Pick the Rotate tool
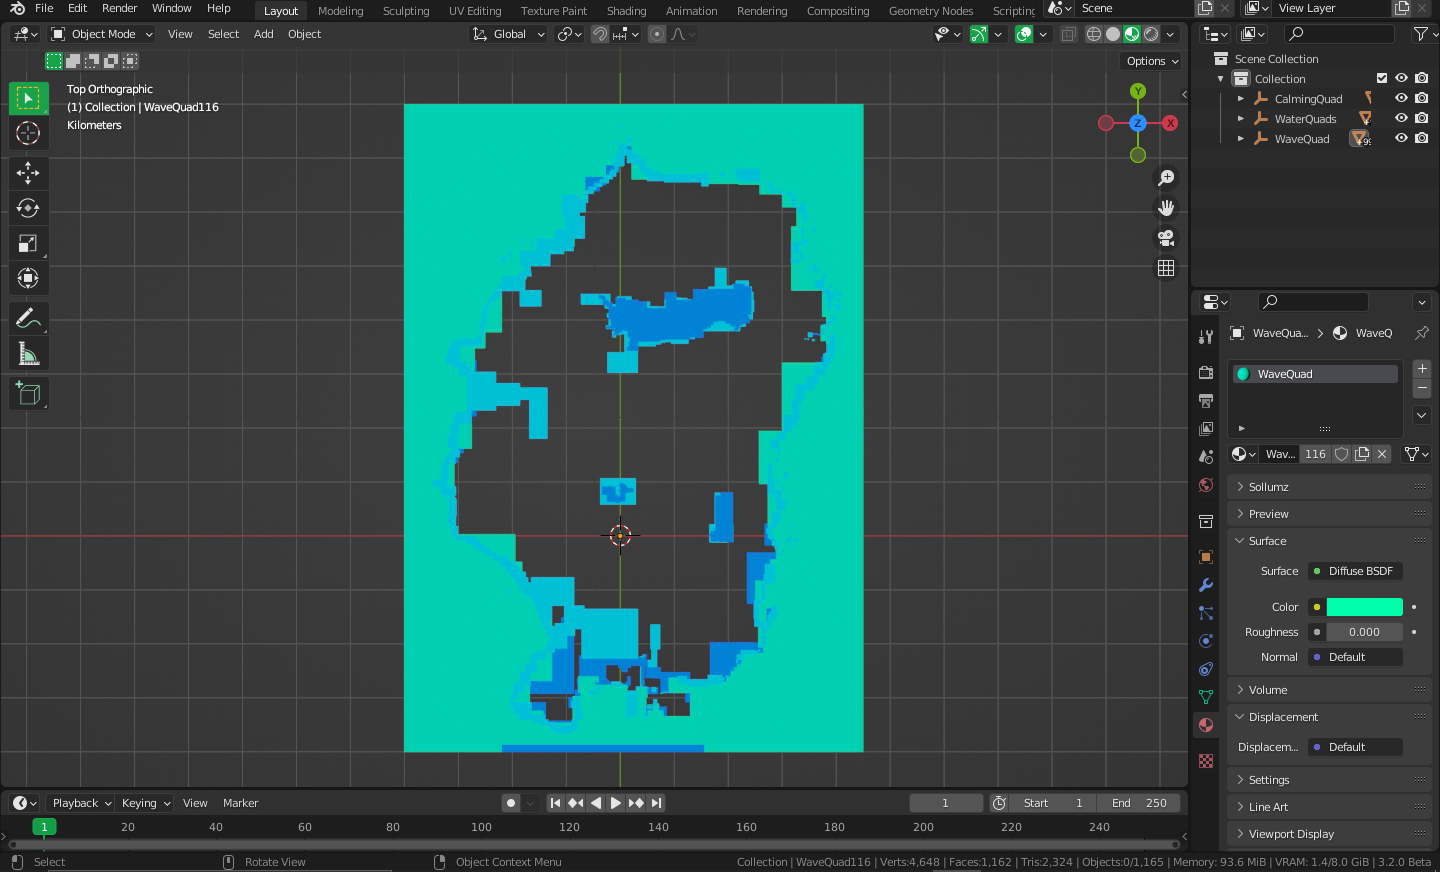The image size is (1440, 872). tap(28, 208)
